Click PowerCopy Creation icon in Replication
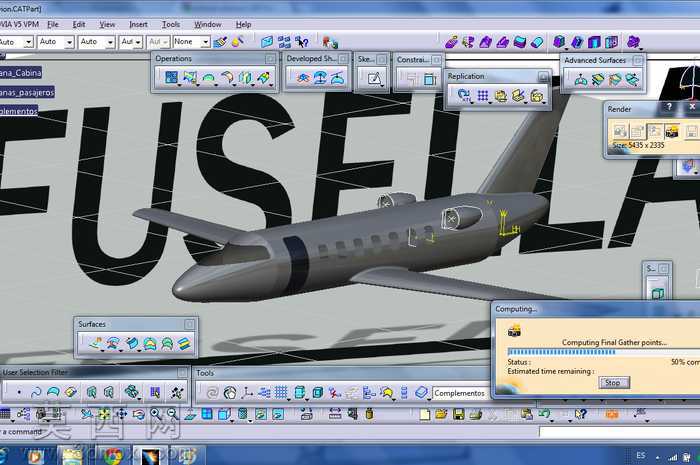The height and width of the screenshot is (465, 700). 518,95
